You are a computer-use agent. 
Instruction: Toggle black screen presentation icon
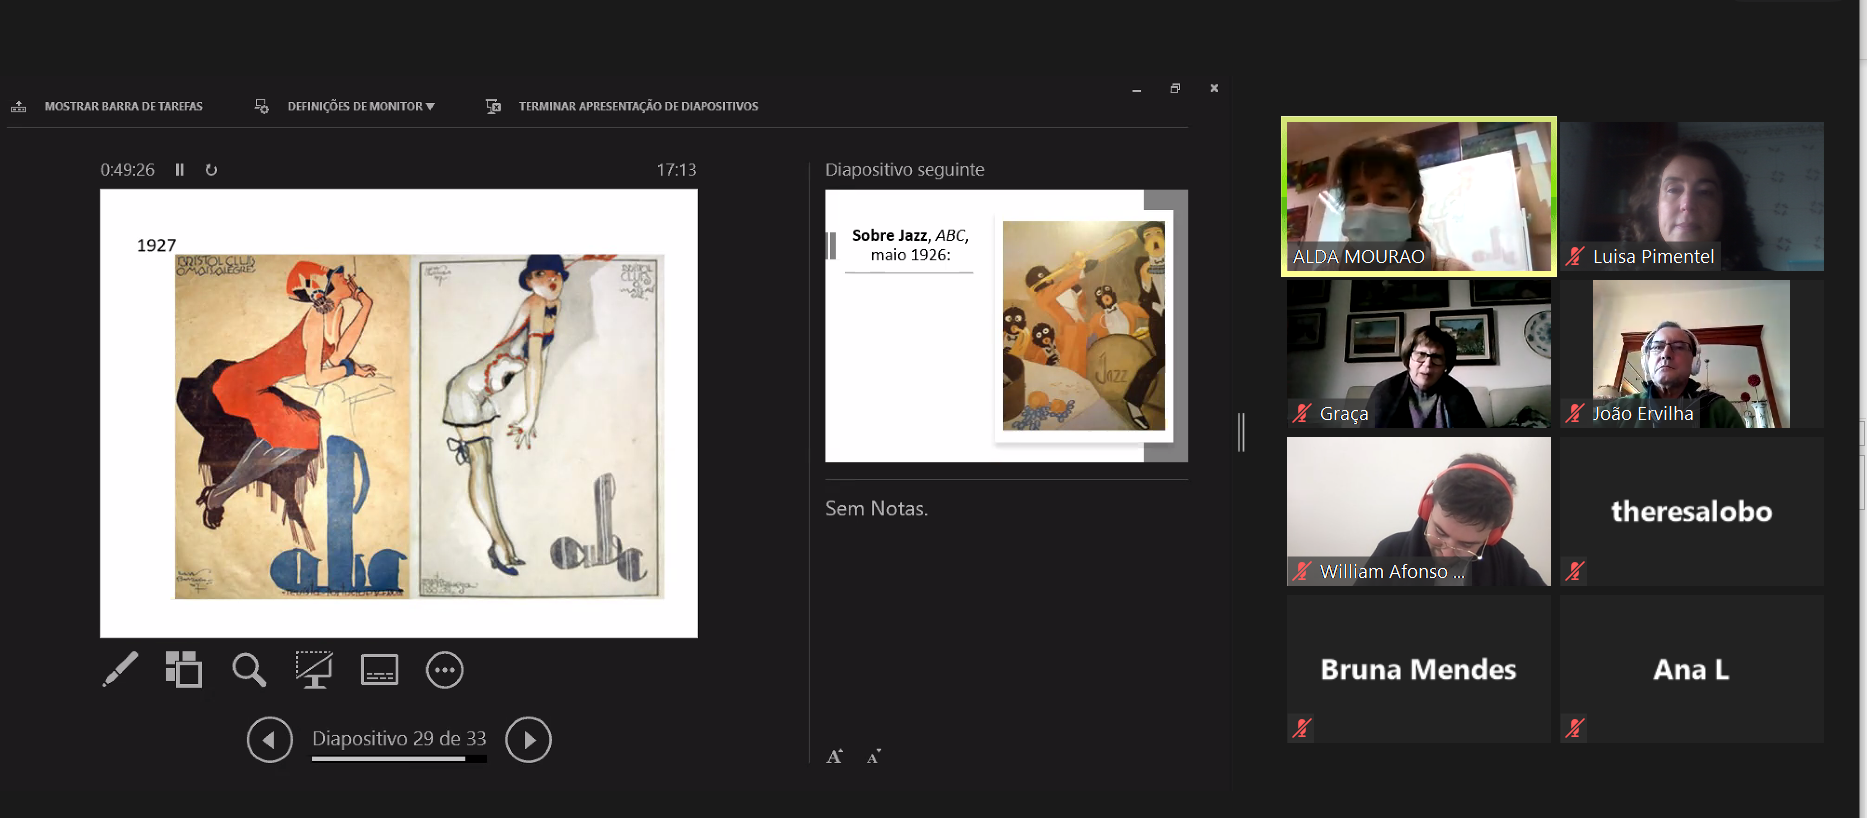click(x=314, y=670)
